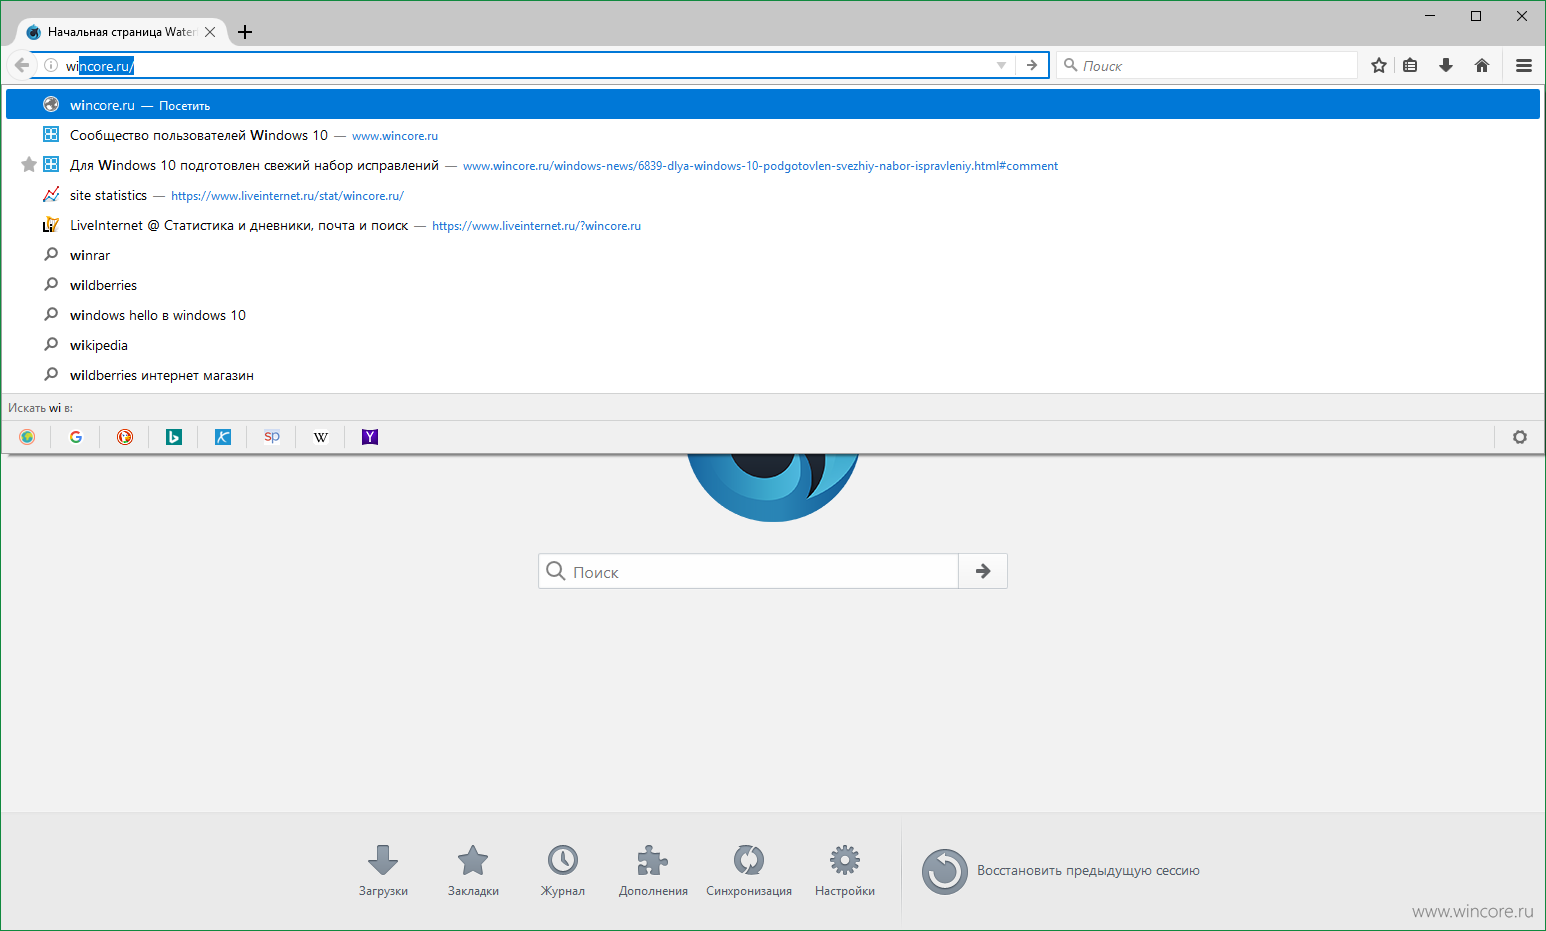Pick bookmarked Windows 10 свежий набор исправлений entry
This screenshot has width=1546, height=931.
click(x=773, y=165)
